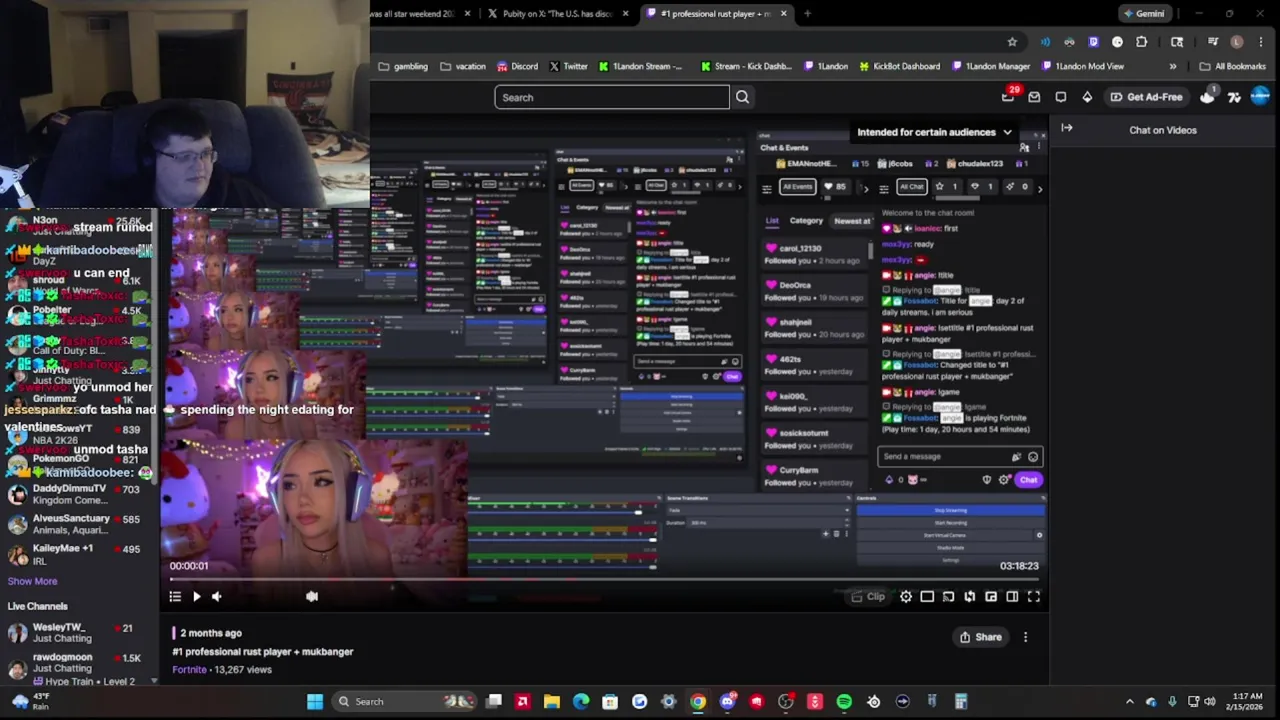Click the Clip button on player
Image resolution: width=1280 pixels, height=720 pixels.
pos(868,597)
